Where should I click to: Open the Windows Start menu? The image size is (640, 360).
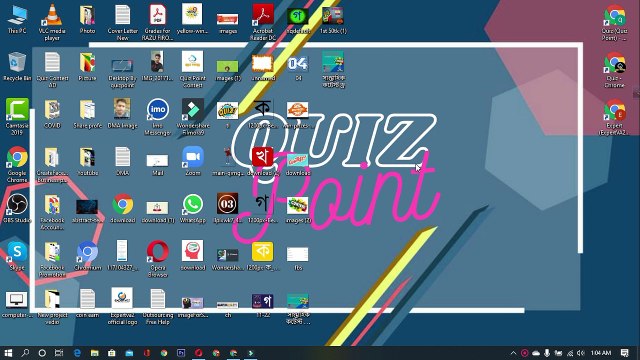tap(8, 353)
